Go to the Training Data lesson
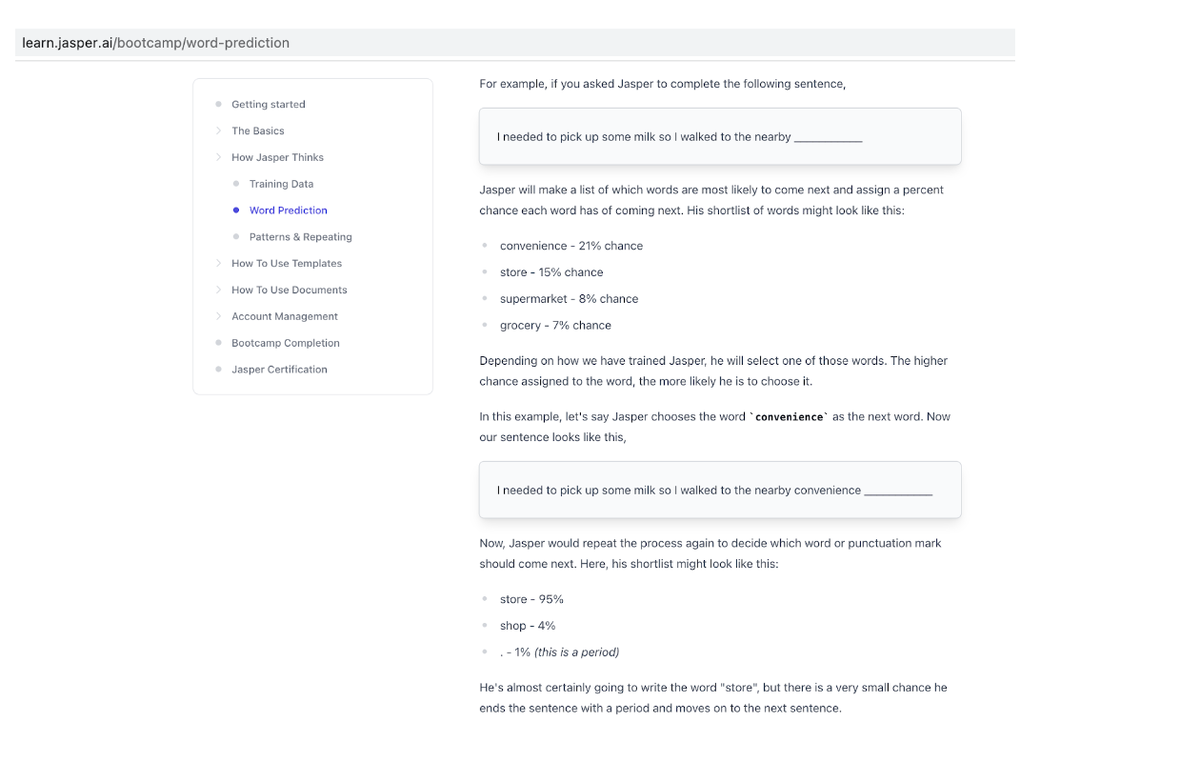The width and height of the screenshot is (1200, 762). click(x=281, y=184)
